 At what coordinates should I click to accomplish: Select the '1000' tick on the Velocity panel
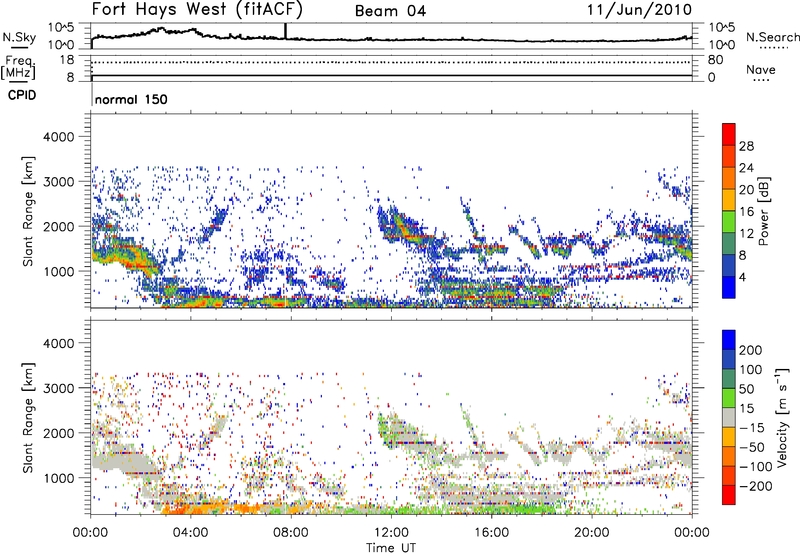tap(58, 478)
